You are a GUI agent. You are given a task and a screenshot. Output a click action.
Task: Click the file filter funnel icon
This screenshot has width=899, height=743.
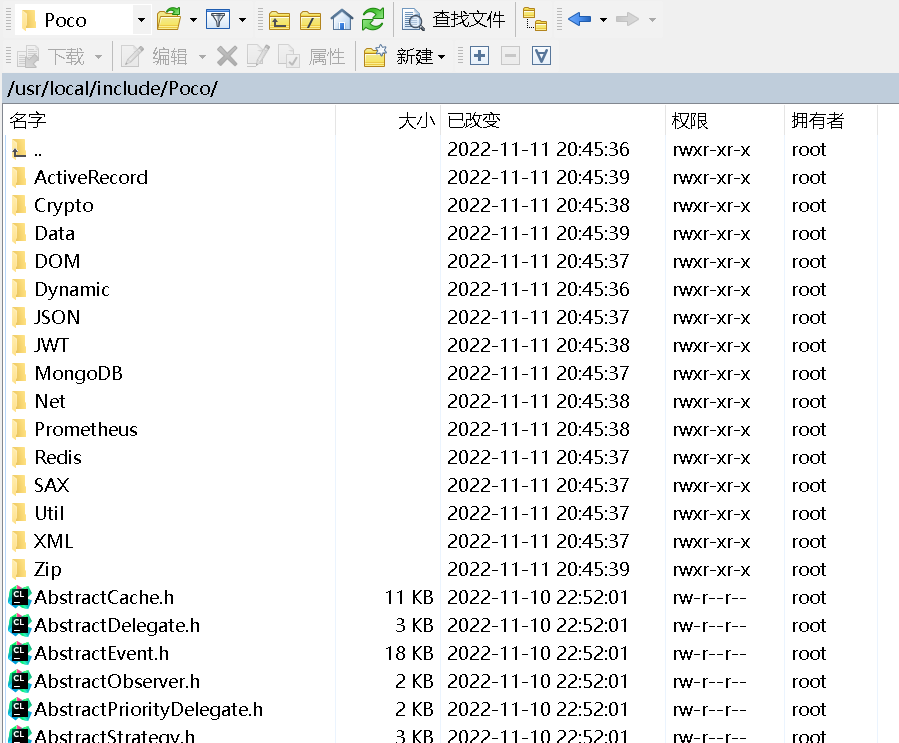point(218,20)
